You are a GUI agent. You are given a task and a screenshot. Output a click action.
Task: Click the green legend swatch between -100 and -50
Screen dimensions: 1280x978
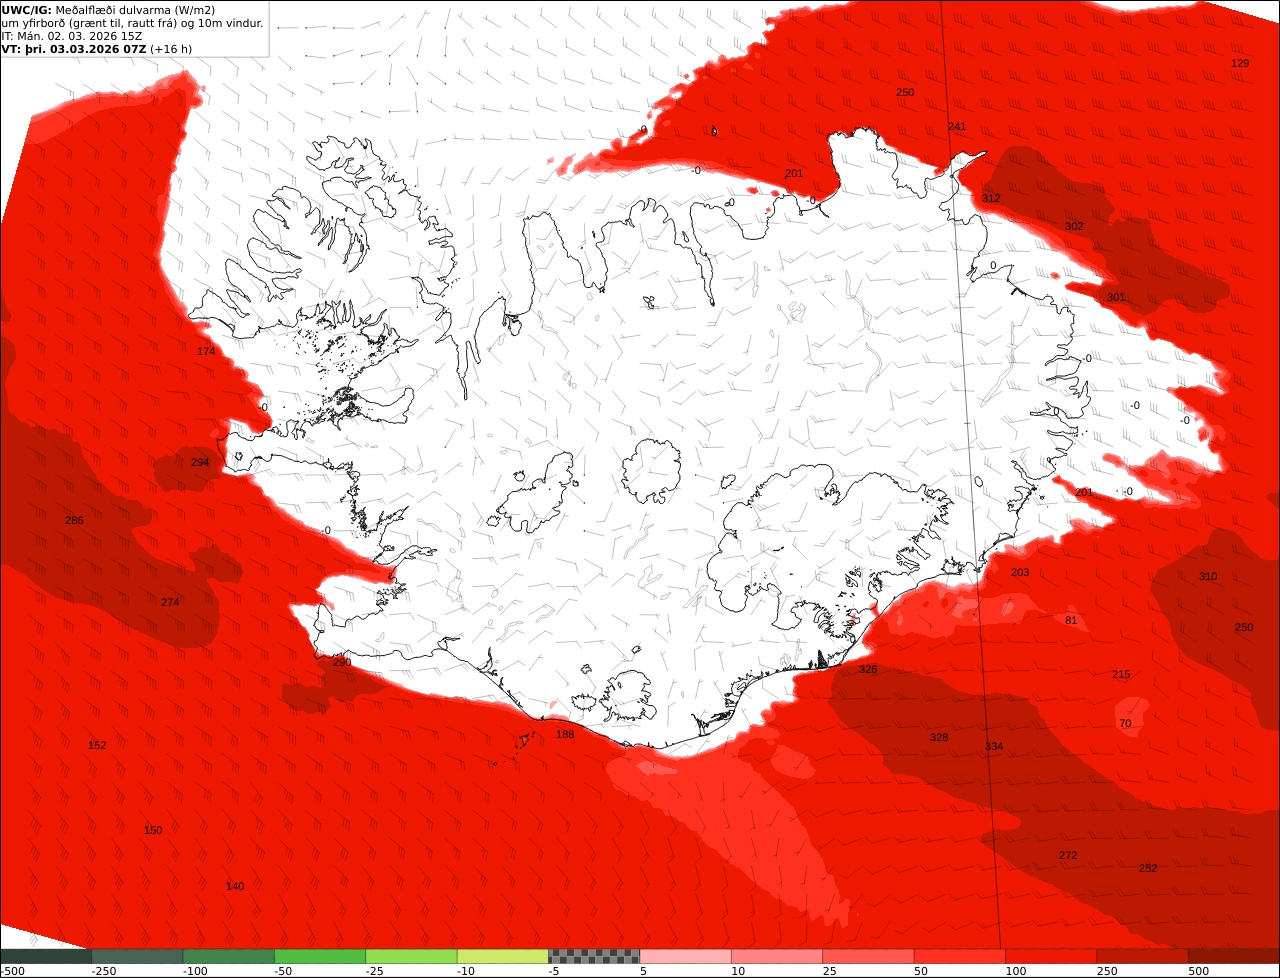point(228,956)
